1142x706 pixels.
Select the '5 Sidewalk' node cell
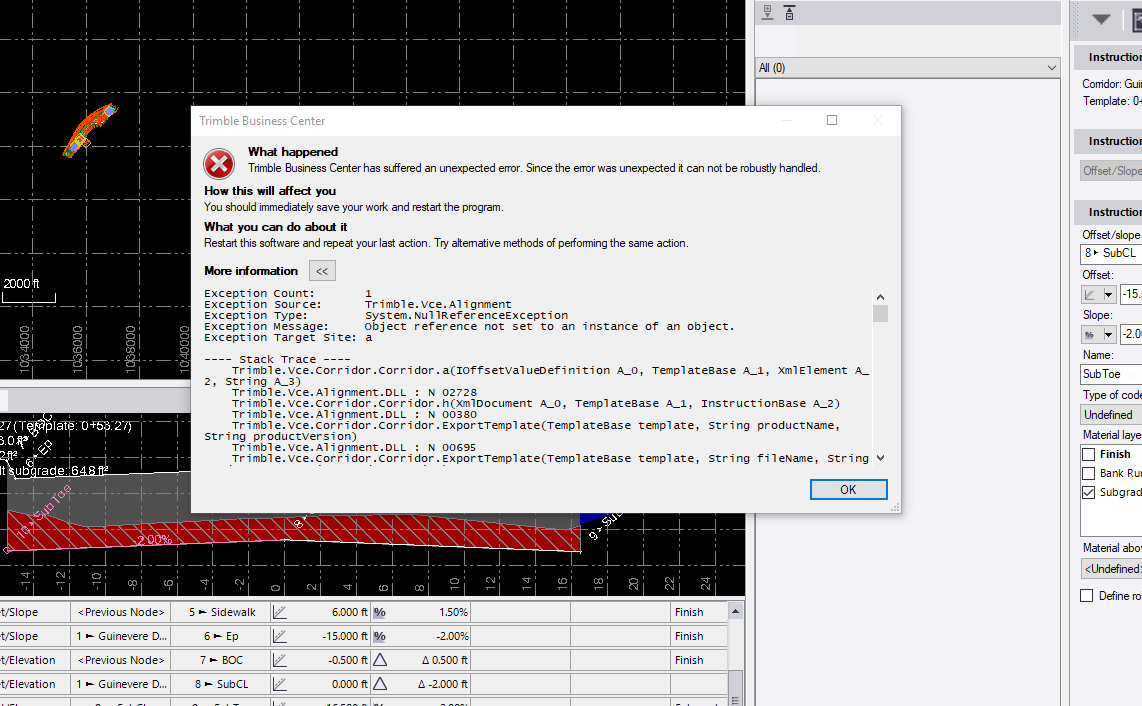(x=221, y=612)
